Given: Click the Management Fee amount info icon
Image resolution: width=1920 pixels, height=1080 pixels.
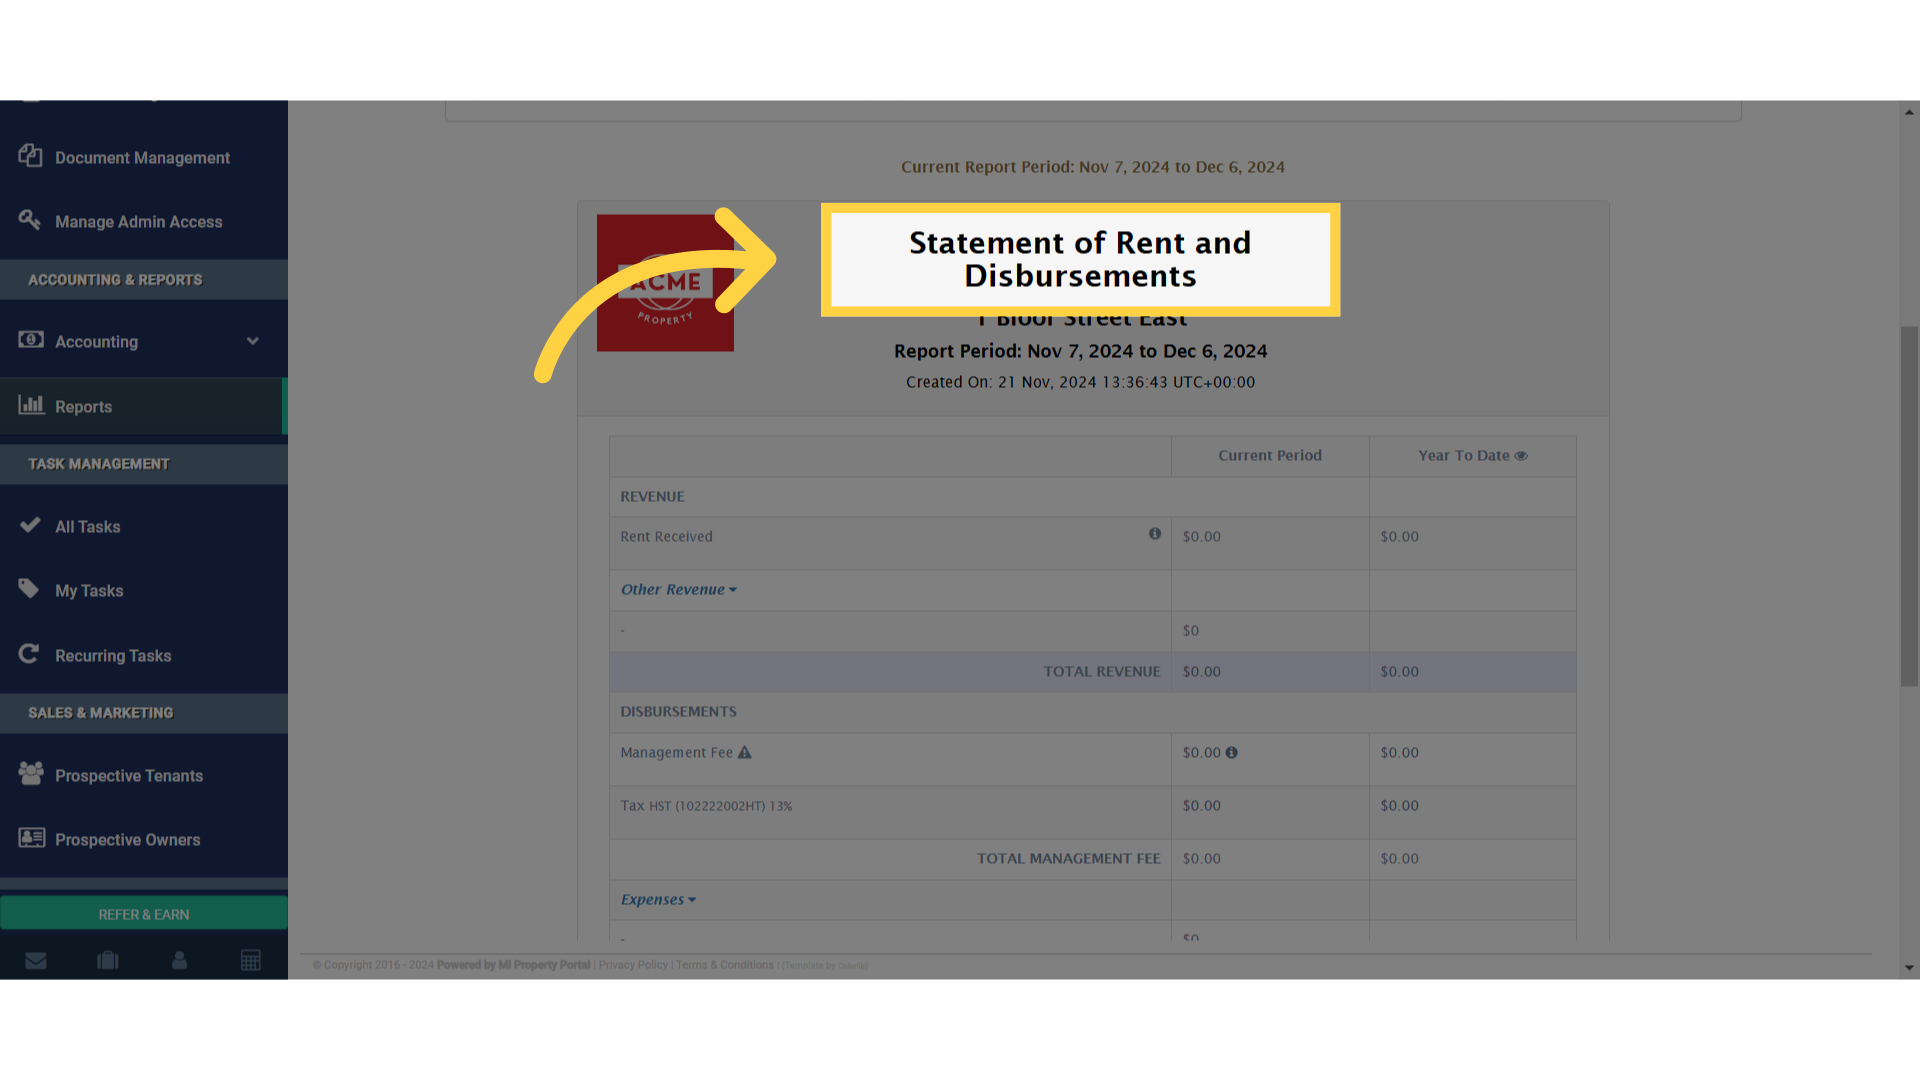Looking at the screenshot, I should click(1232, 753).
